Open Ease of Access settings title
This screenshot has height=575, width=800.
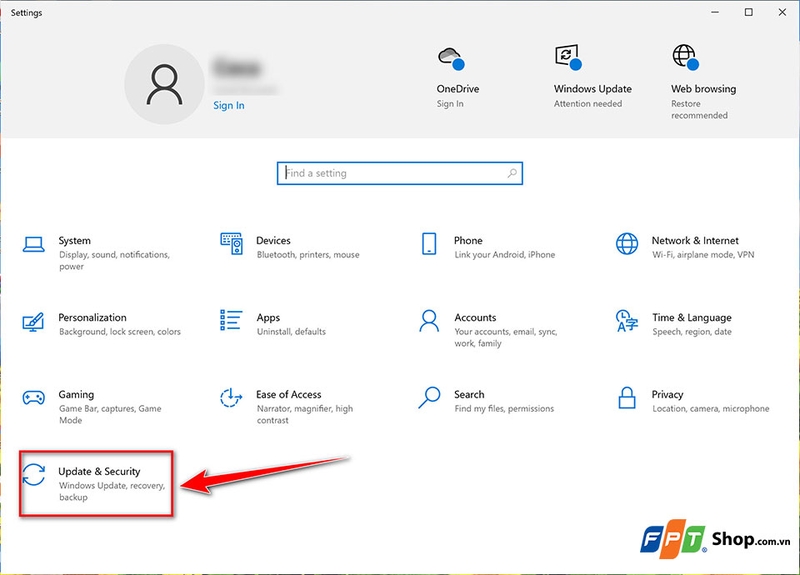coord(289,395)
